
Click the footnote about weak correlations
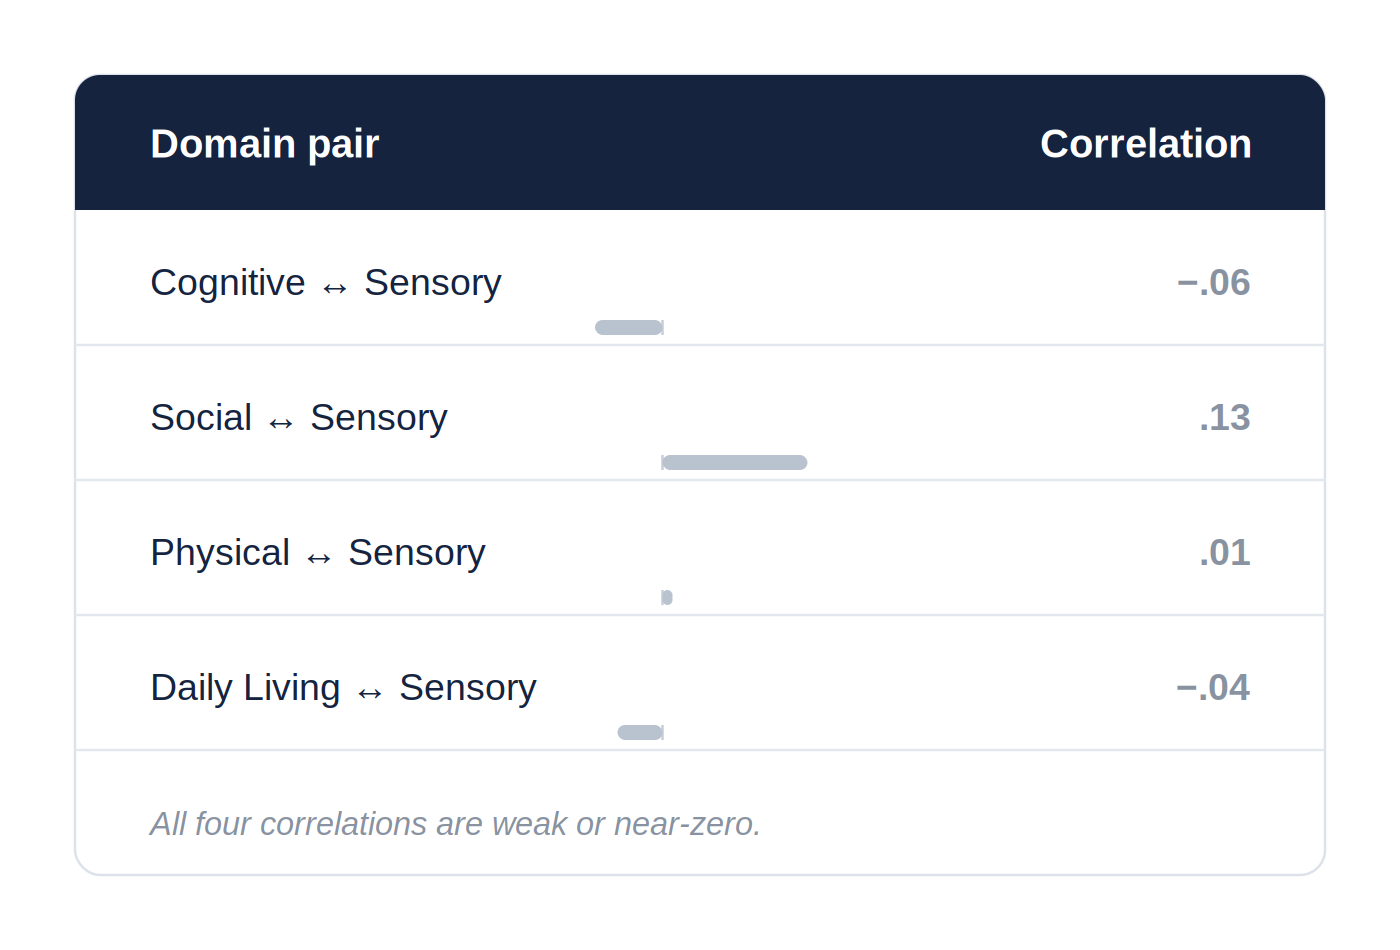coord(456,824)
